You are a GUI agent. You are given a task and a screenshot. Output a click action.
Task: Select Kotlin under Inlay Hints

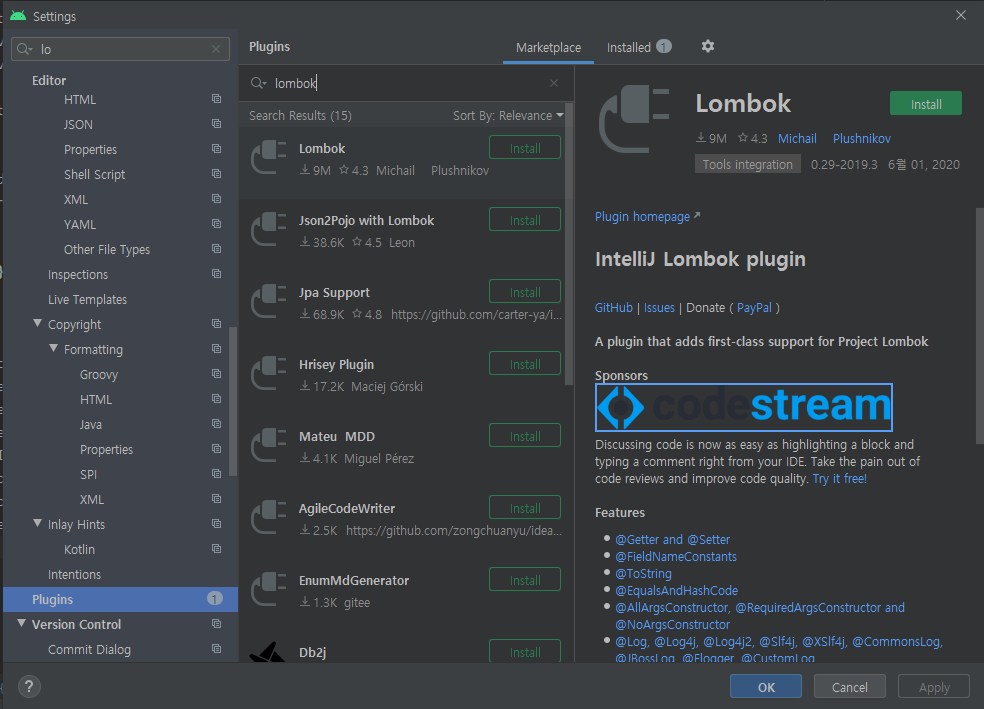pos(79,550)
